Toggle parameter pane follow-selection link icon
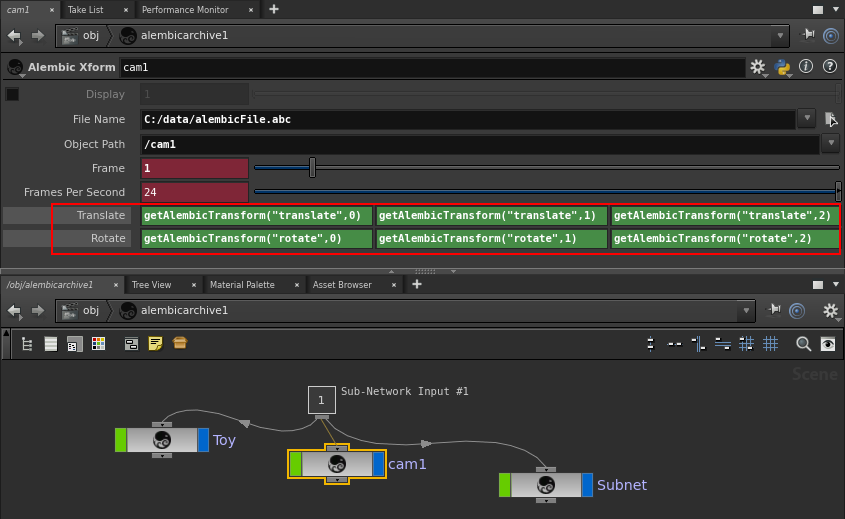Image resolution: width=845 pixels, height=519 pixels. [831, 36]
